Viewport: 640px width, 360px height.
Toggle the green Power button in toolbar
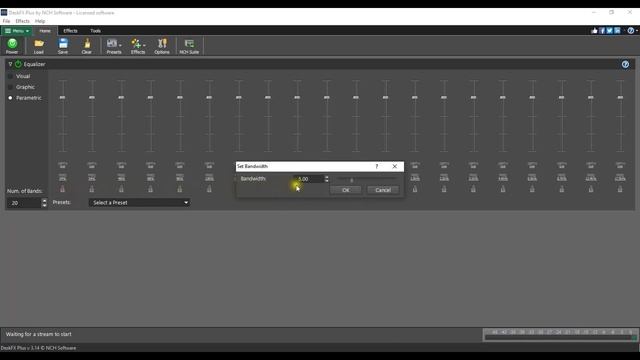coord(12,46)
